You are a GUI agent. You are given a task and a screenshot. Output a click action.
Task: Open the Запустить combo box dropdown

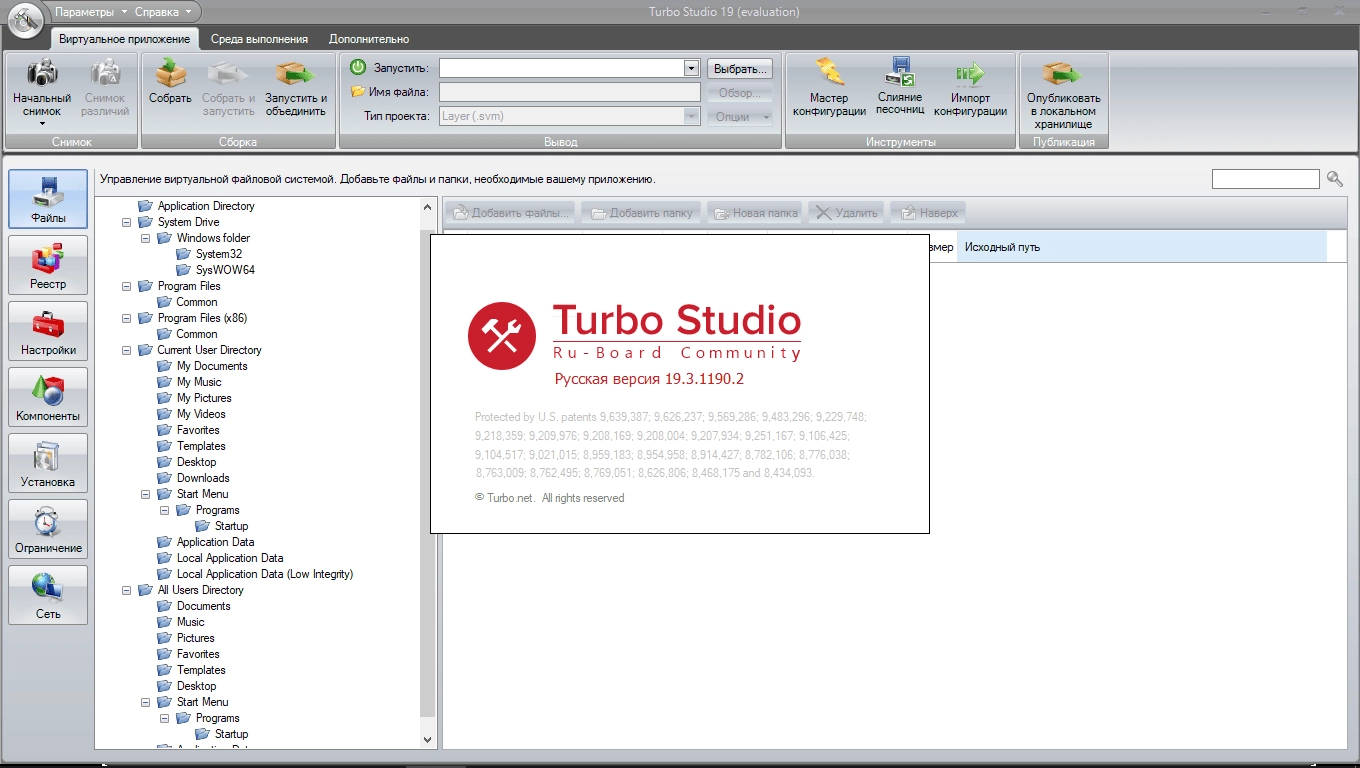[x=691, y=68]
